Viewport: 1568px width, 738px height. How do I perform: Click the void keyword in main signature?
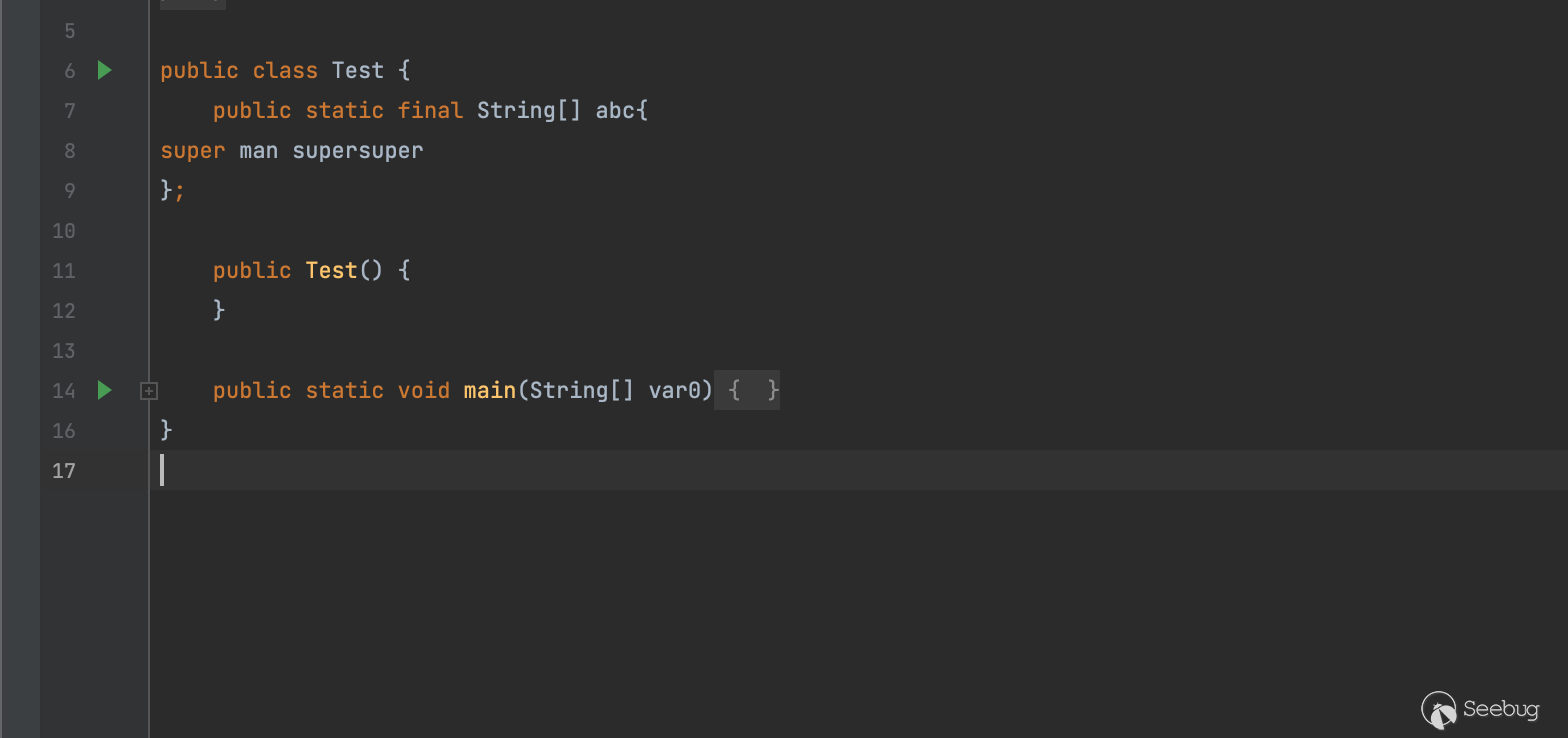(x=424, y=390)
